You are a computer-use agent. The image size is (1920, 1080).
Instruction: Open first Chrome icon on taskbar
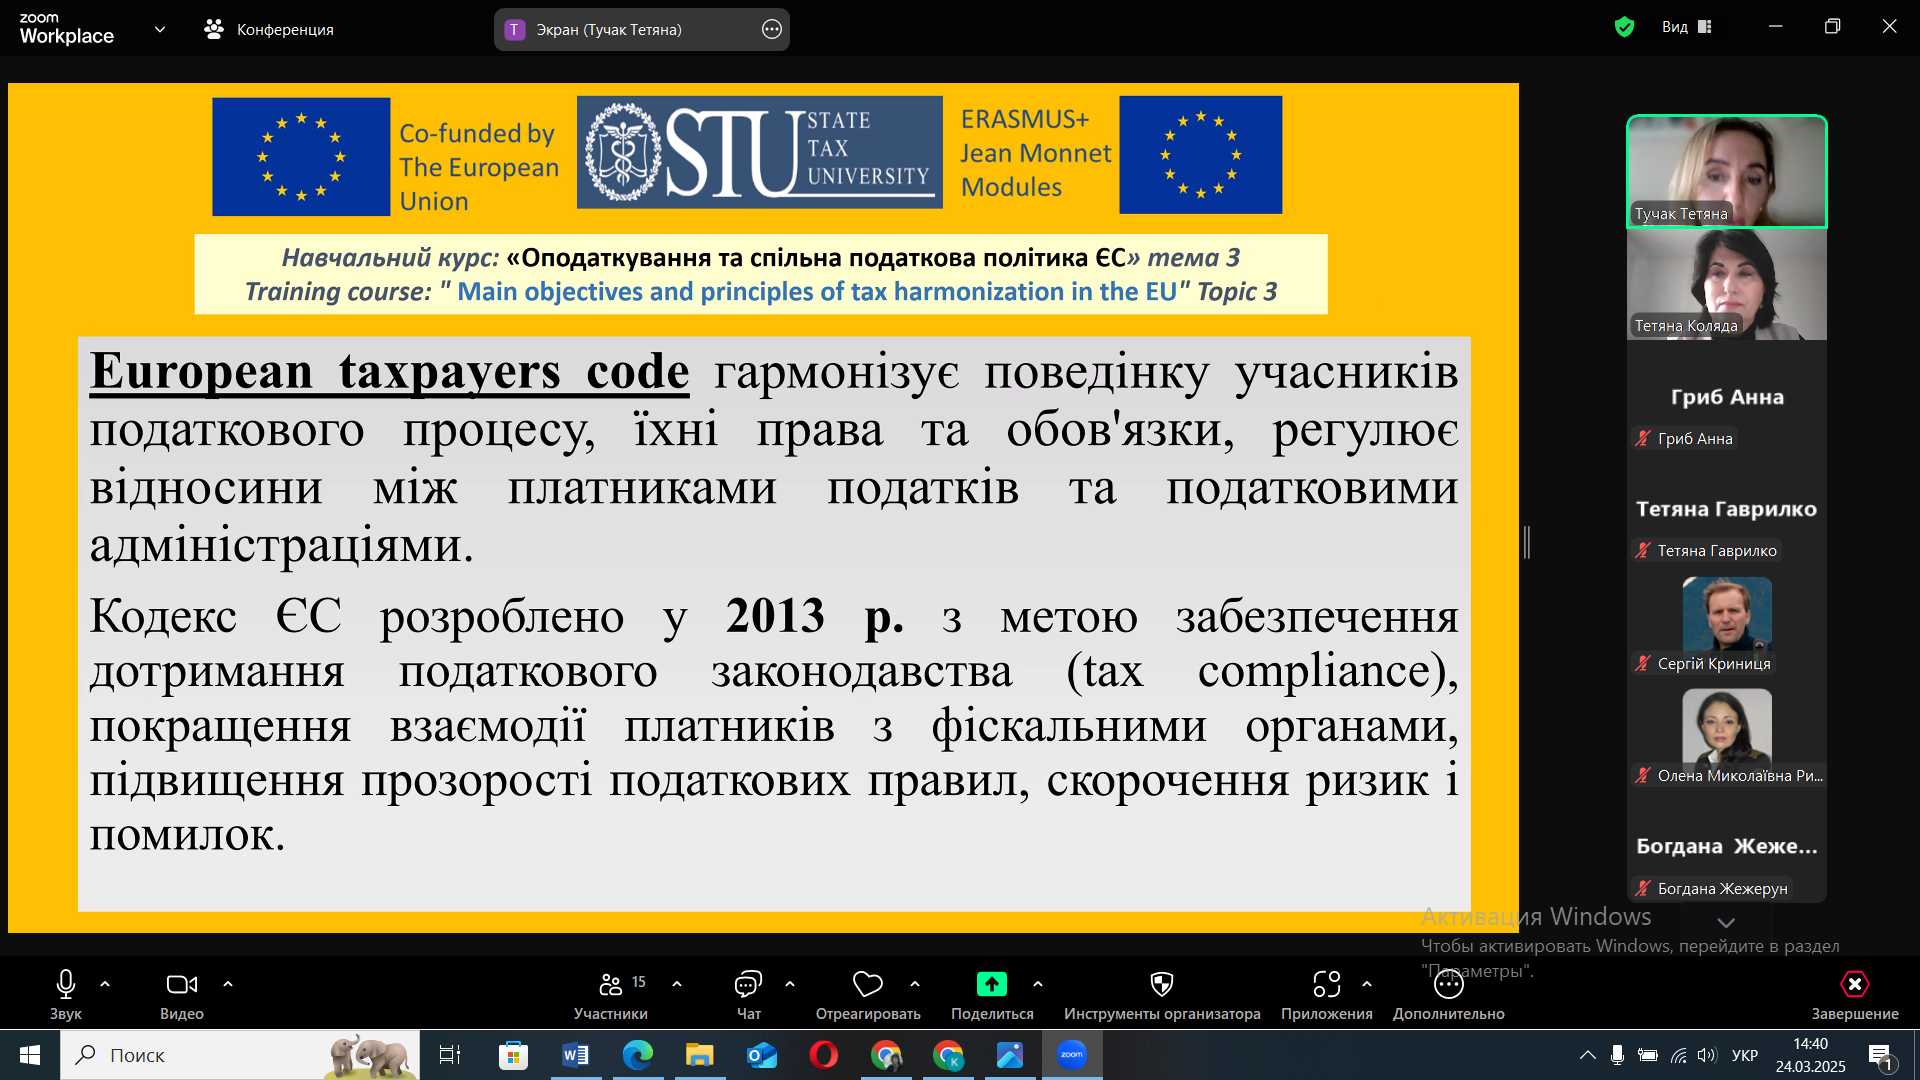886,1055
